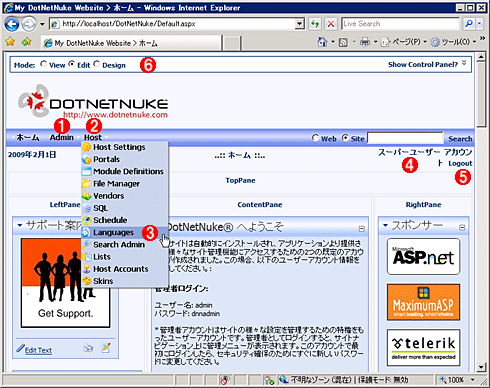Viewport: 490px width, 388px height.
Task: Click the RSS feeds icon in toolbar
Action: pos(343,42)
